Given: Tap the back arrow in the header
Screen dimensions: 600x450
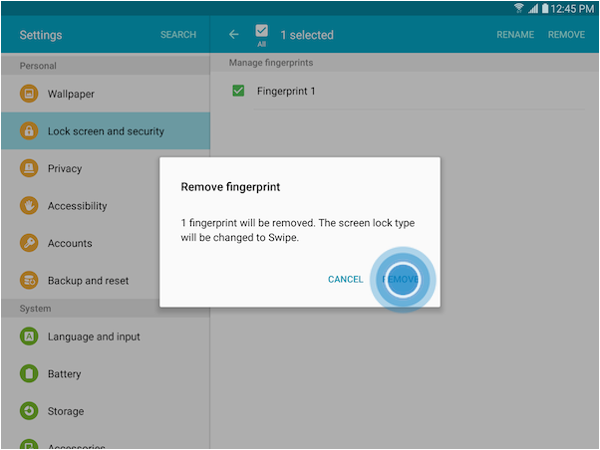Looking at the screenshot, I should [234, 34].
